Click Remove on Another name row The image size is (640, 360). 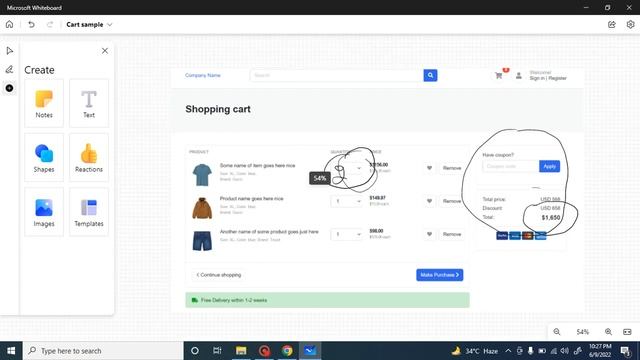[x=452, y=234]
